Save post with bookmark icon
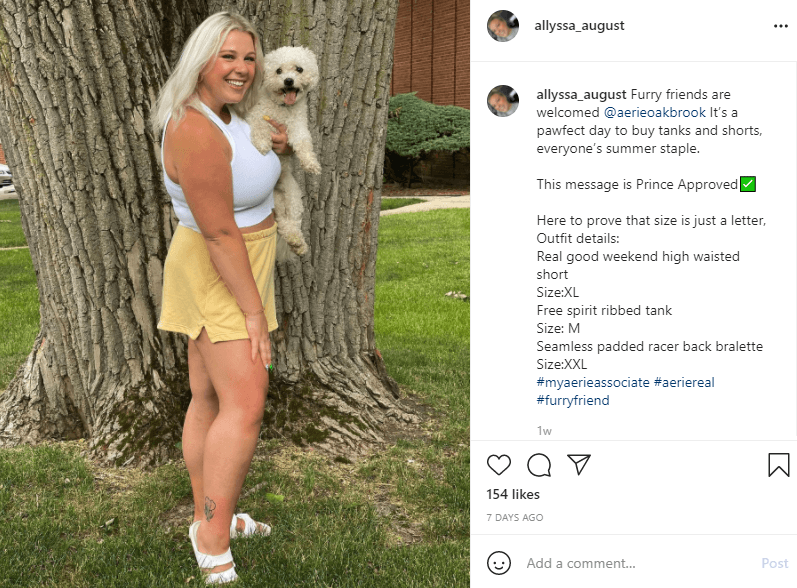The height and width of the screenshot is (588, 797). pyautogui.click(x=778, y=465)
